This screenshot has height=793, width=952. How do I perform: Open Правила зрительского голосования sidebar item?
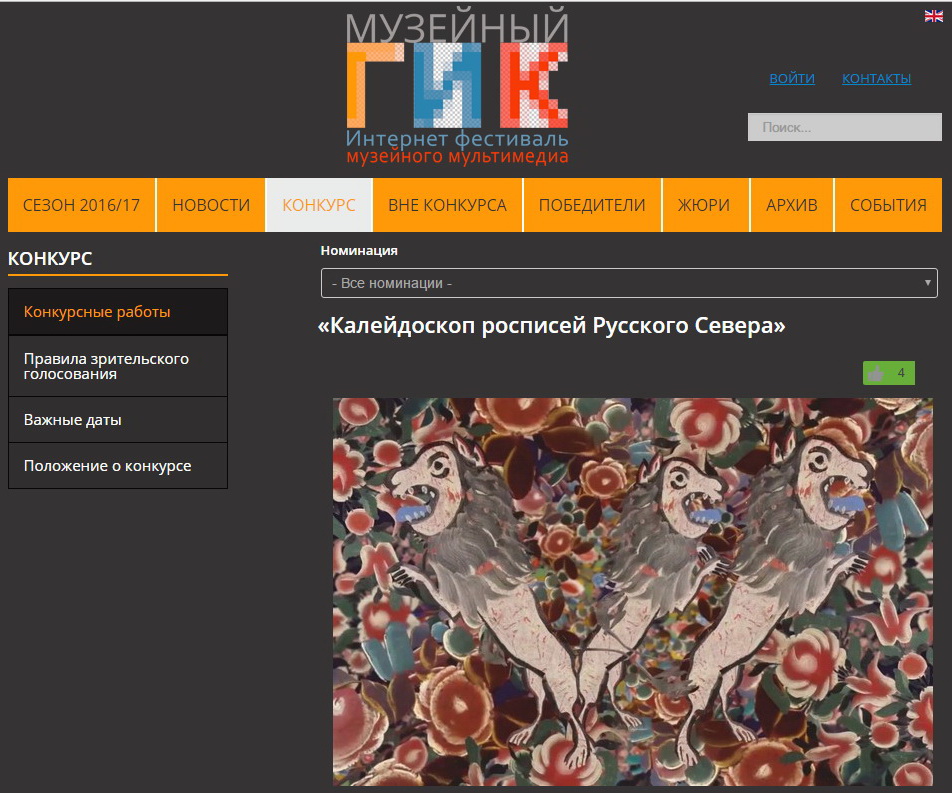pyautogui.click(x=118, y=366)
